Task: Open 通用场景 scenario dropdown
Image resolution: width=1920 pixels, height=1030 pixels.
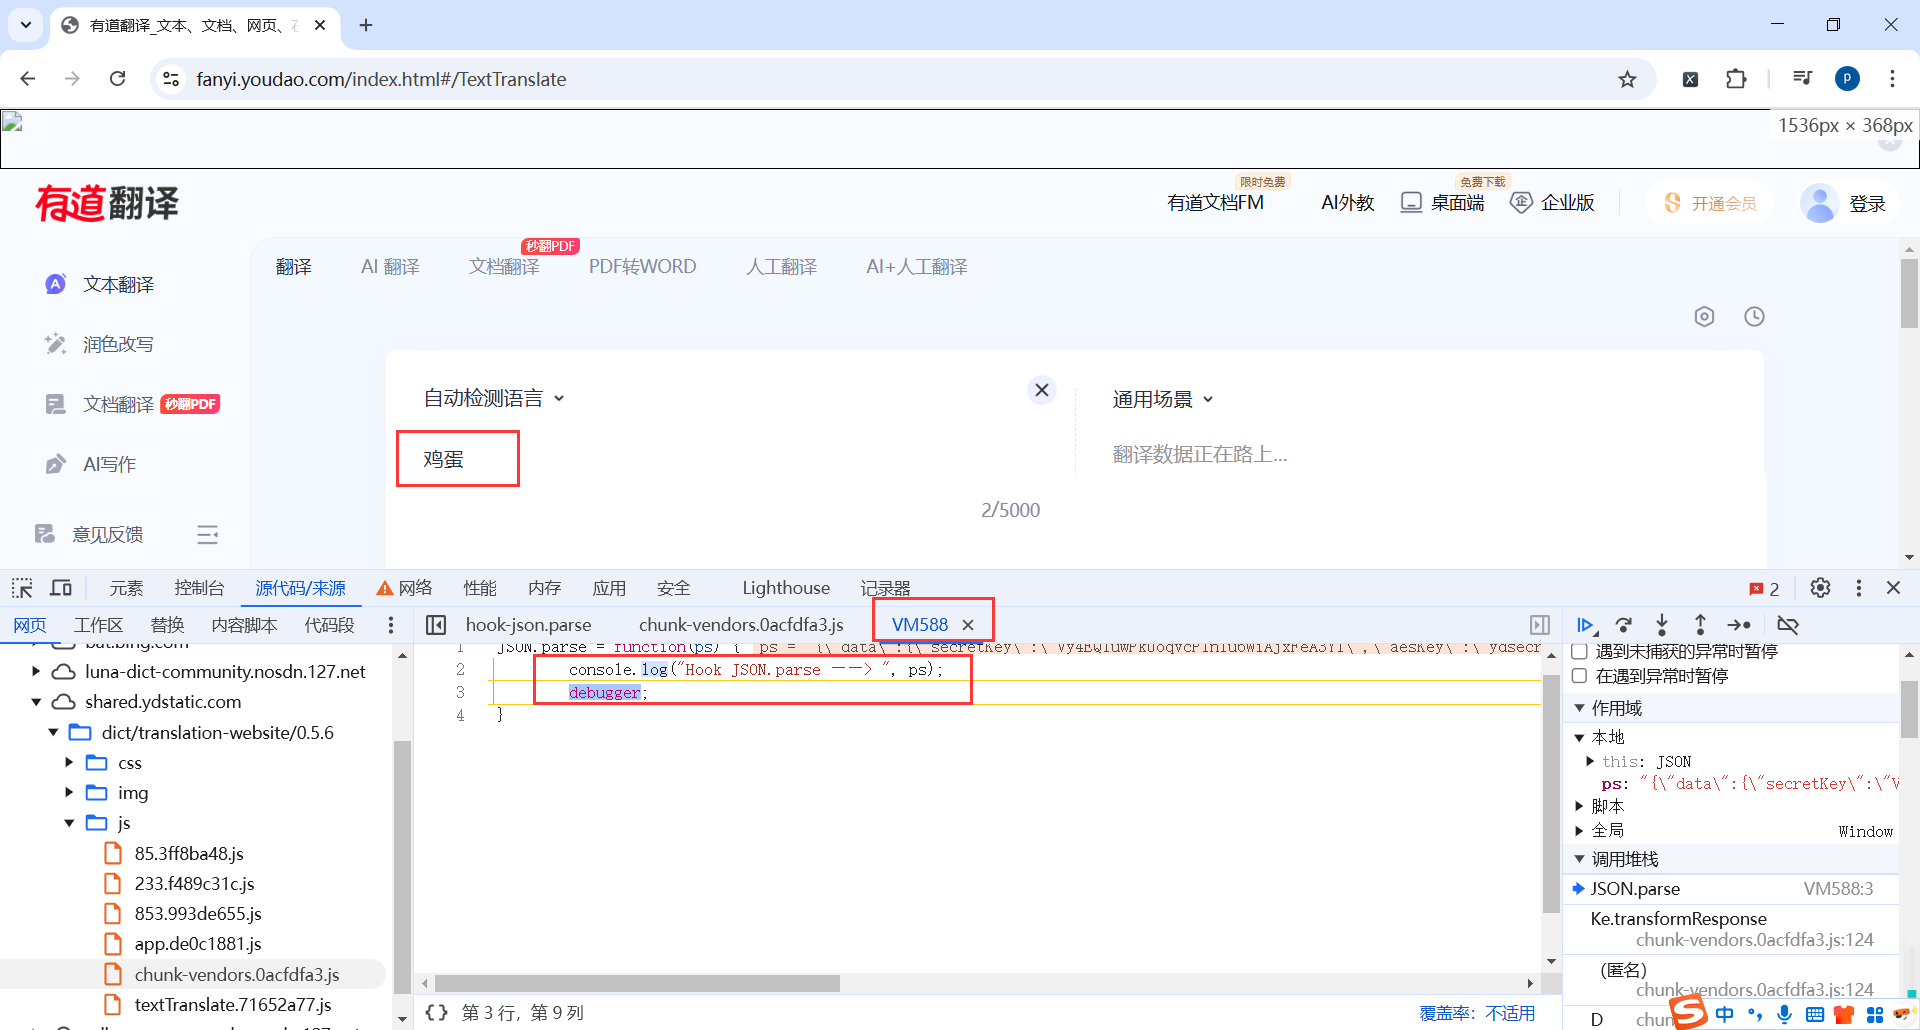Action: pos(1163,399)
